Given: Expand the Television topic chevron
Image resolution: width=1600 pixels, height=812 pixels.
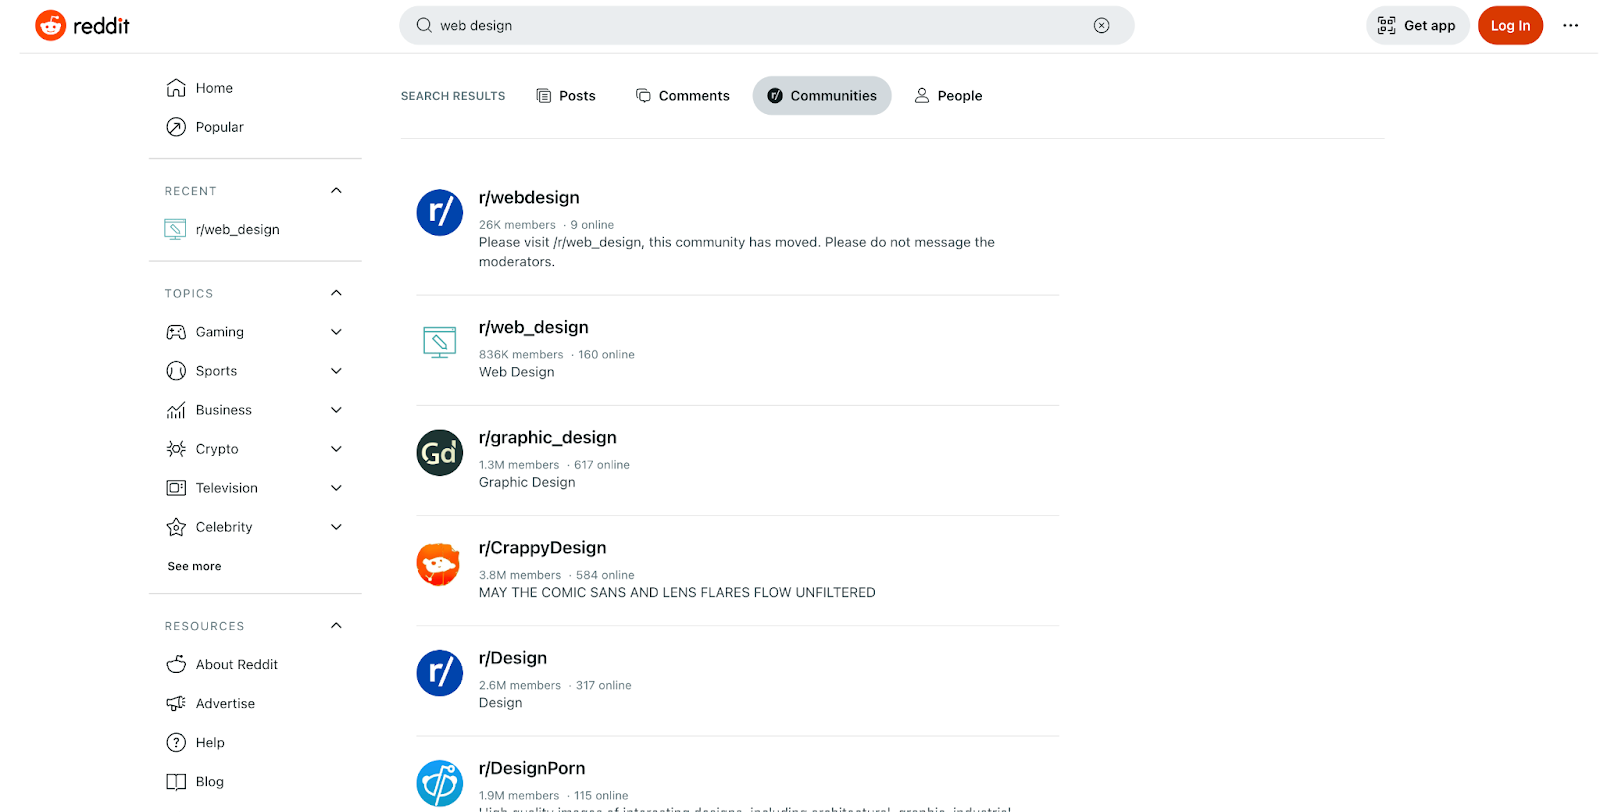Looking at the screenshot, I should pos(336,488).
